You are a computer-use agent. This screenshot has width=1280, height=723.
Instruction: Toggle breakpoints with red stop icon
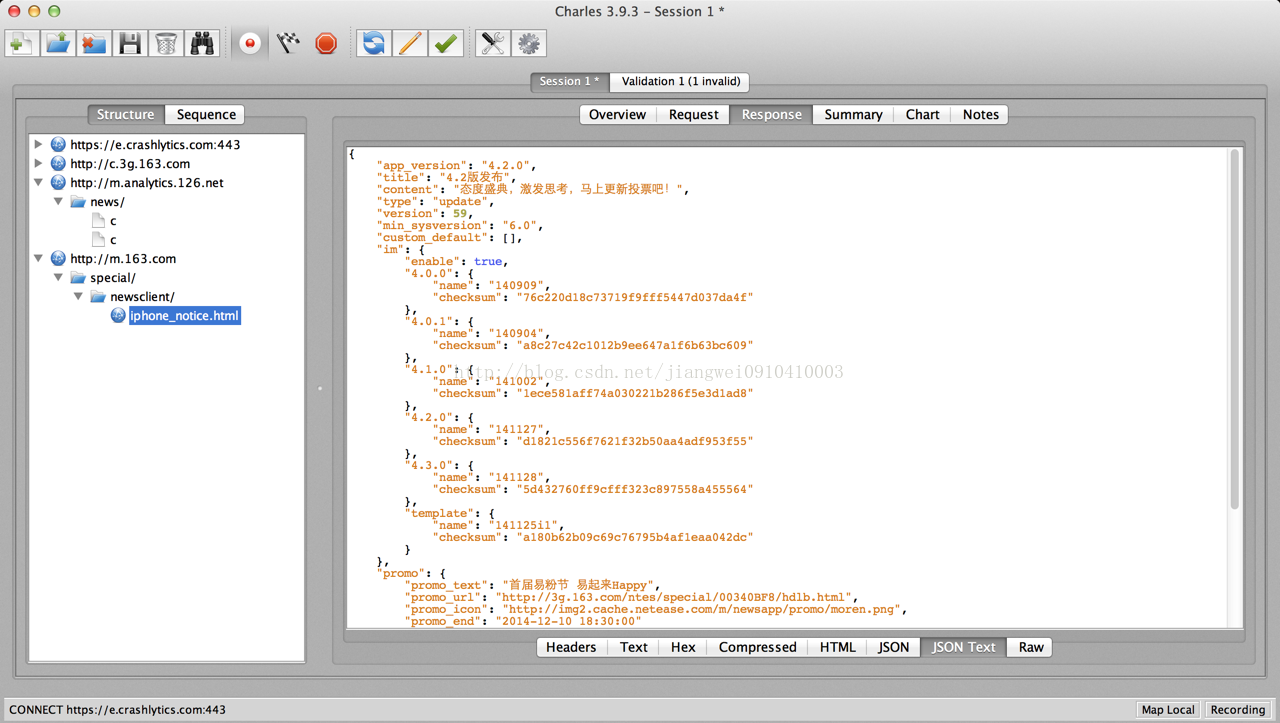pyautogui.click(x=326, y=43)
